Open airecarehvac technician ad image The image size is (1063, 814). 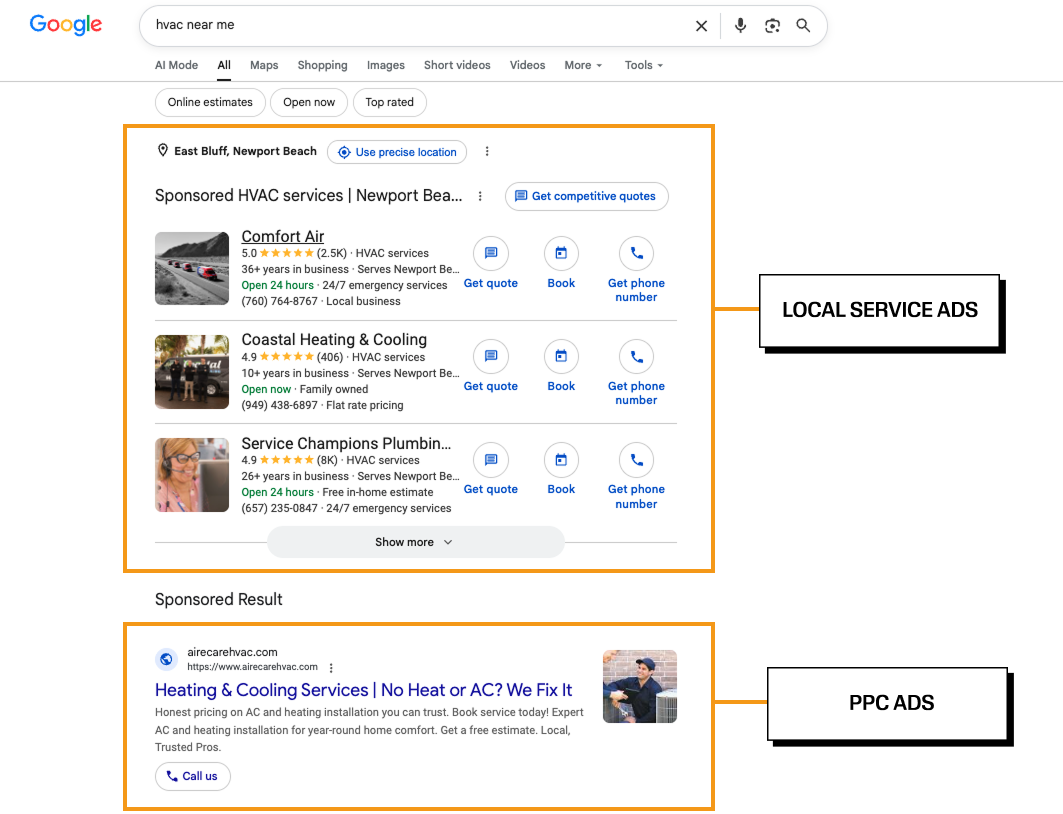pyautogui.click(x=640, y=687)
